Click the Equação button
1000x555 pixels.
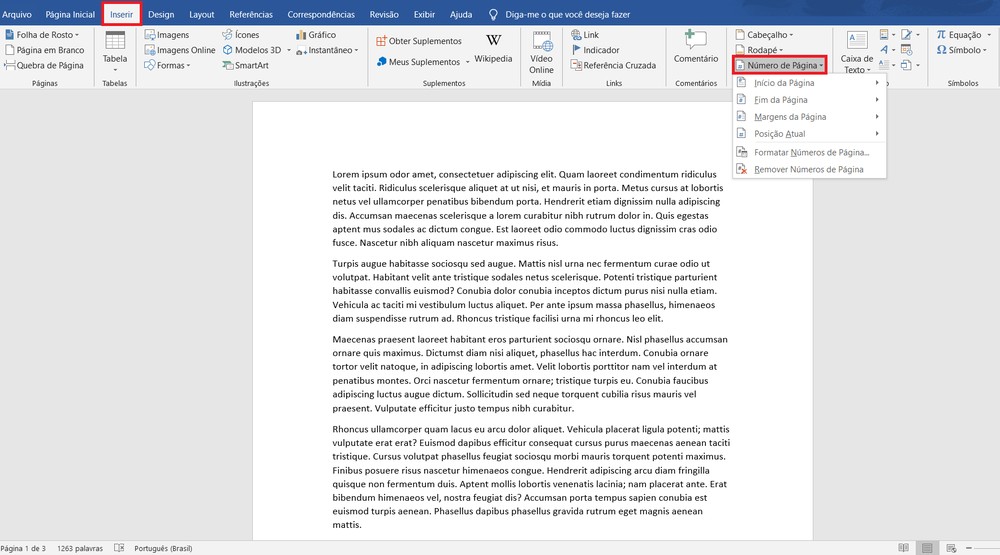click(959, 34)
